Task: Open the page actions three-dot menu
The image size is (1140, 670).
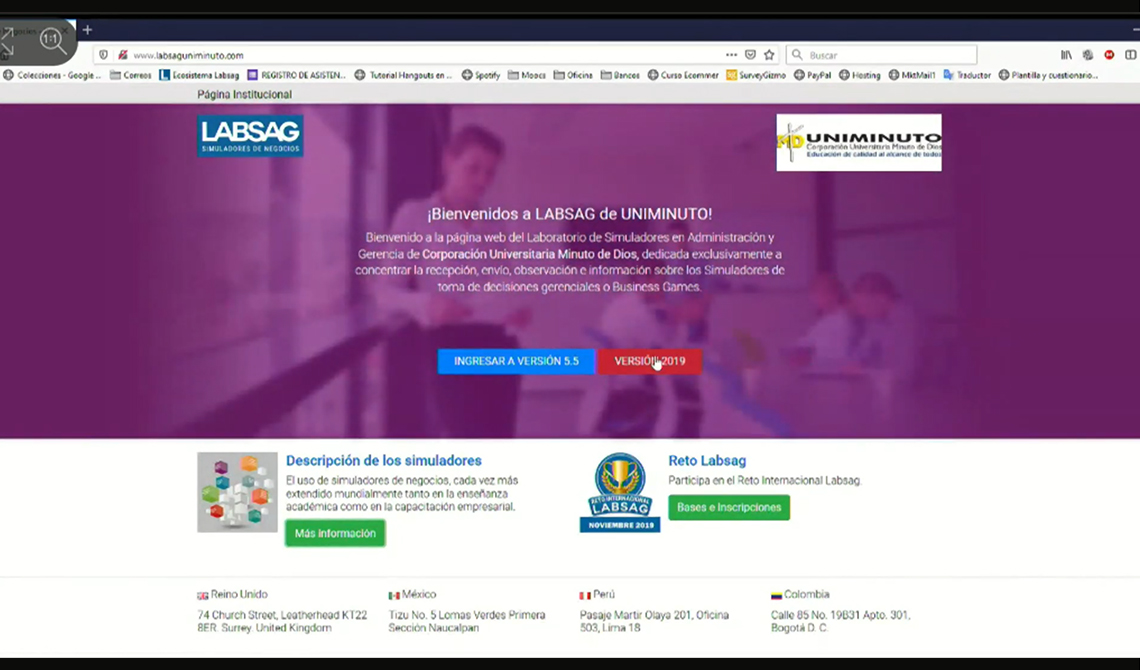Action: [x=731, y=55]
